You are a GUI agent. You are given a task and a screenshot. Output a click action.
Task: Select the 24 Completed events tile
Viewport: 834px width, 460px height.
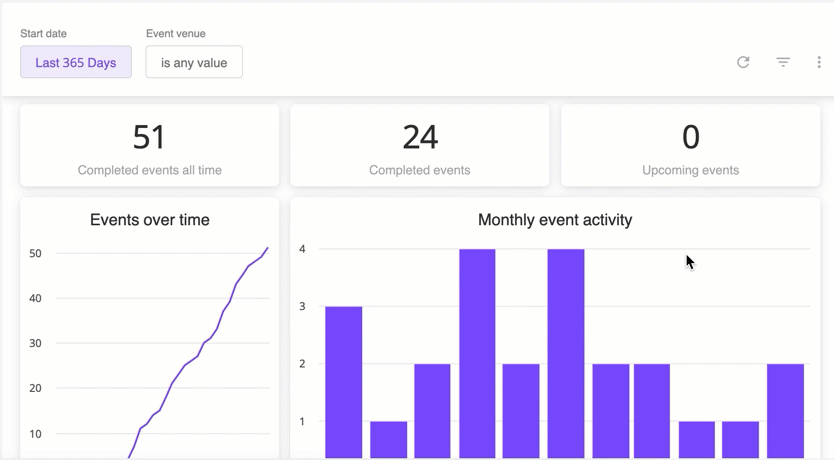tap(420, 146)
